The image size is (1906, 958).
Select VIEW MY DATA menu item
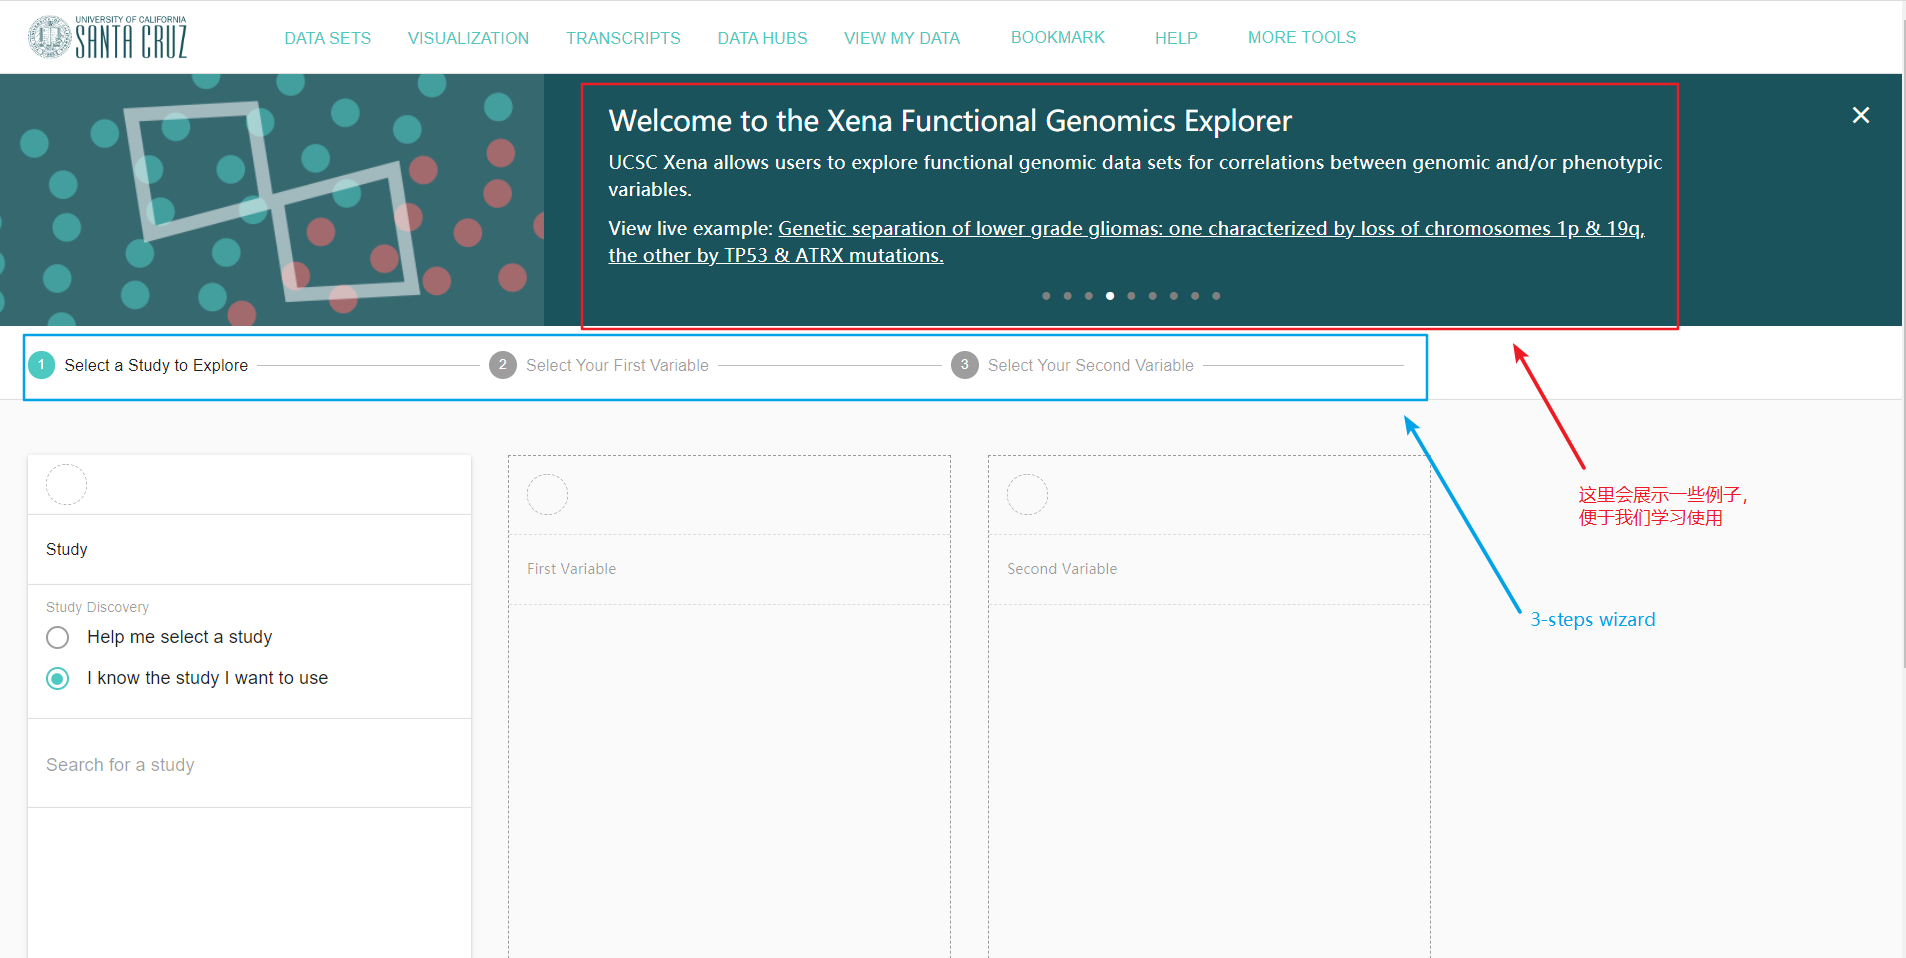click(902, 38)
